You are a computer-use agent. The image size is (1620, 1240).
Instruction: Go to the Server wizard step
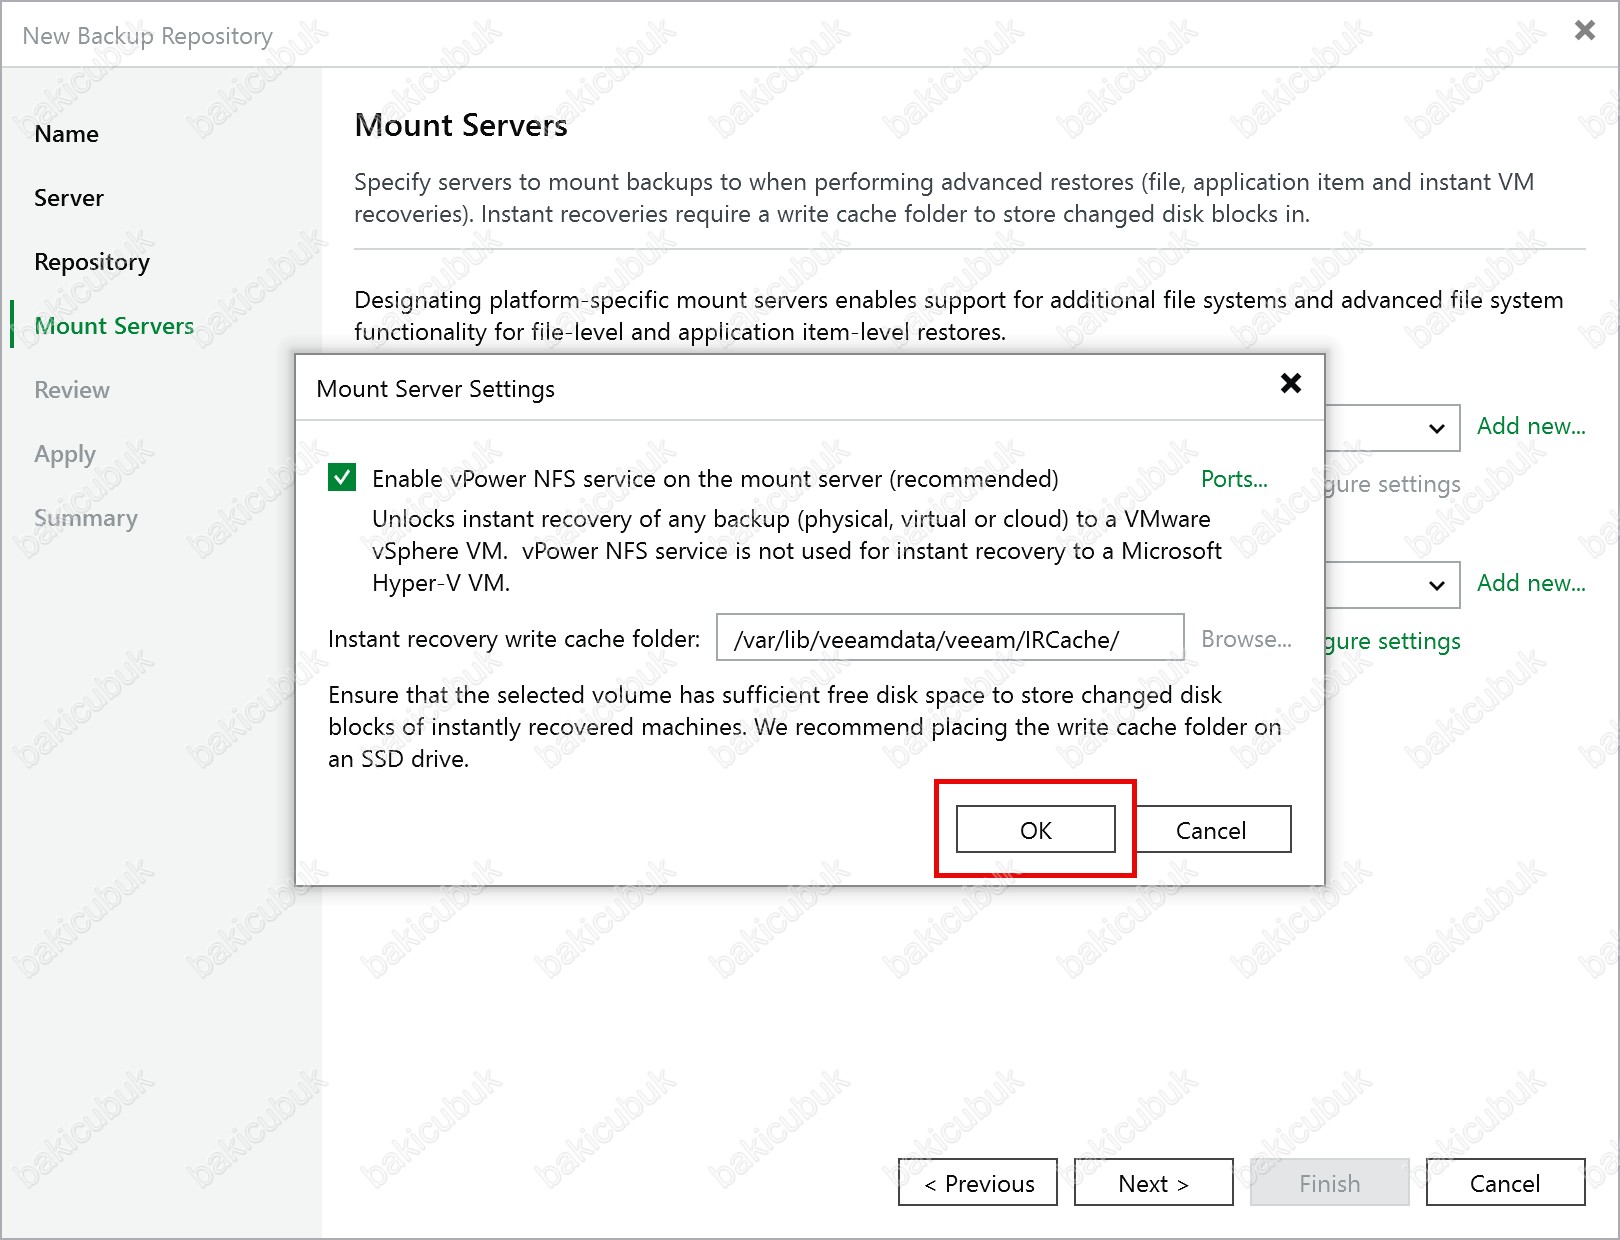click(x=69, y=198)
